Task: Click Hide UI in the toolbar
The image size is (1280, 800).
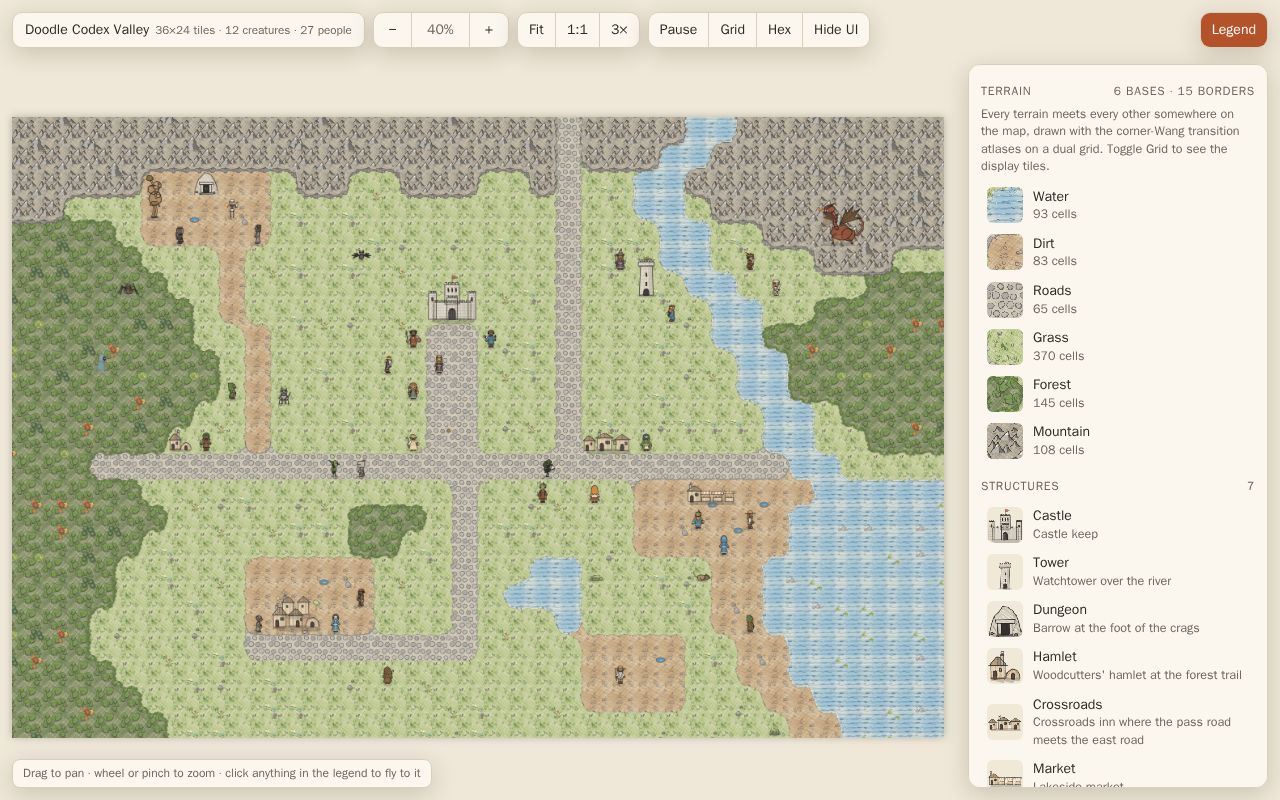Action: pos(836,30)
